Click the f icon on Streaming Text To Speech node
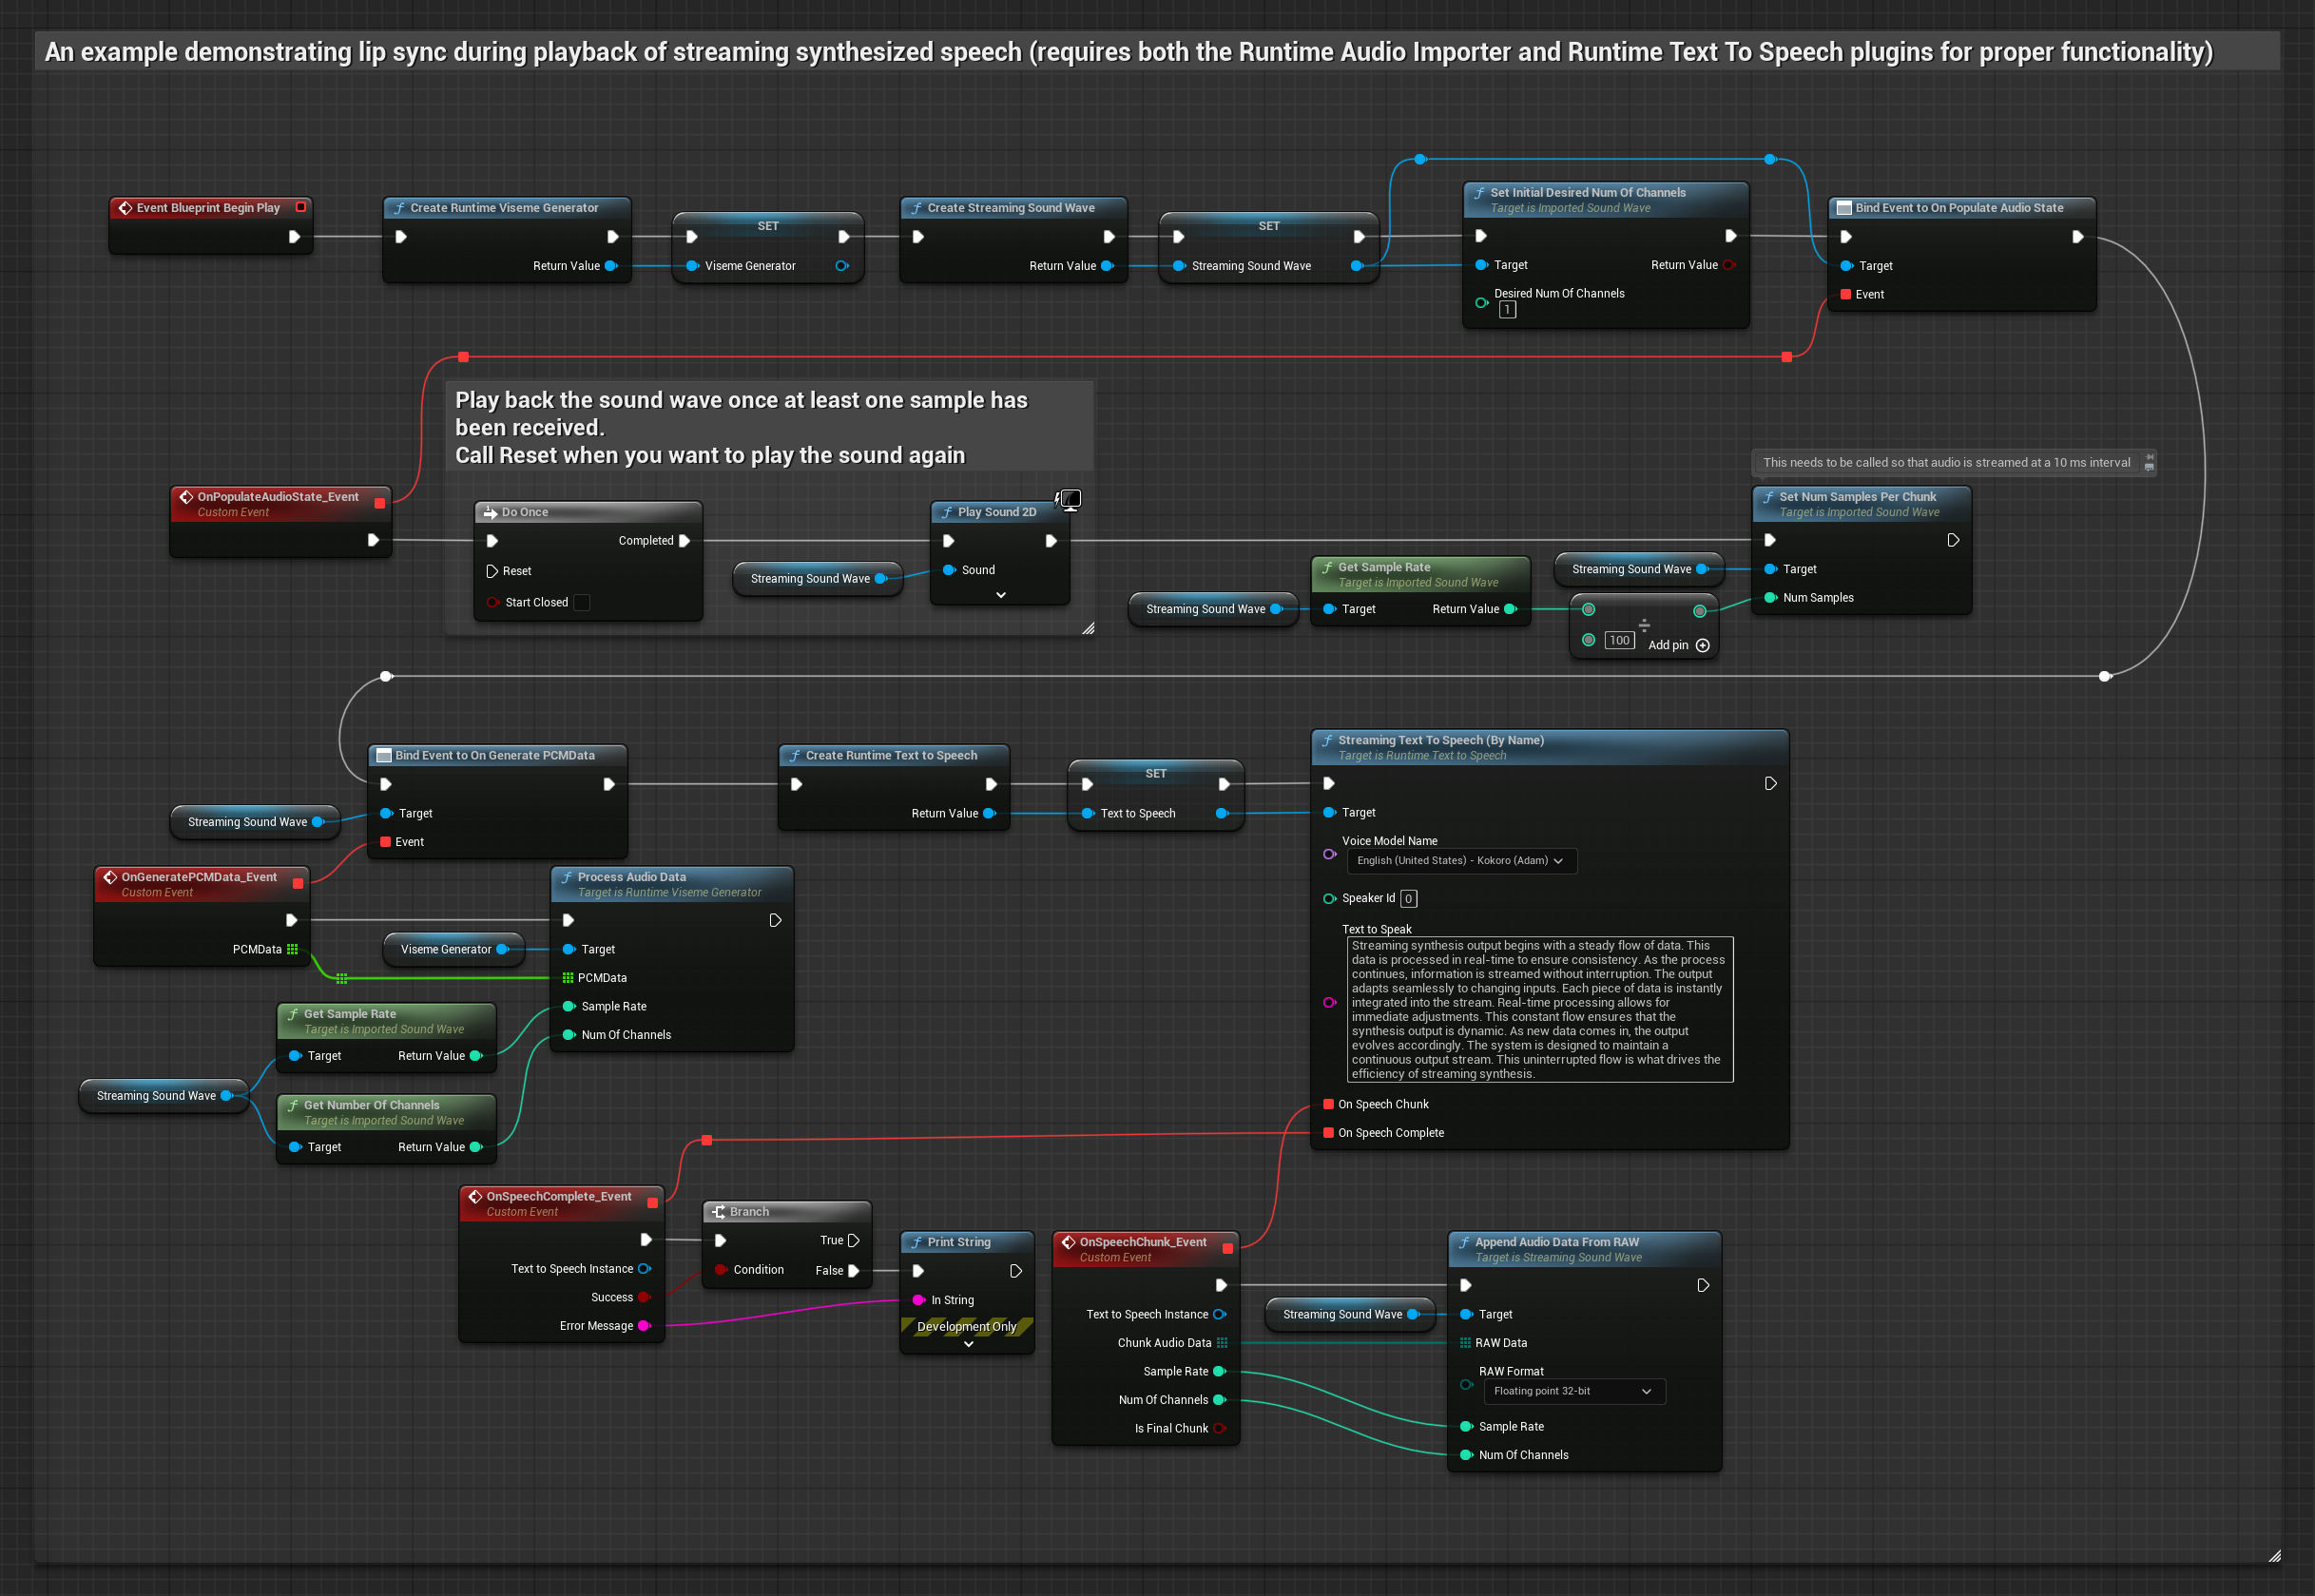2315x1596 pixels. (x=1329, y=740)
